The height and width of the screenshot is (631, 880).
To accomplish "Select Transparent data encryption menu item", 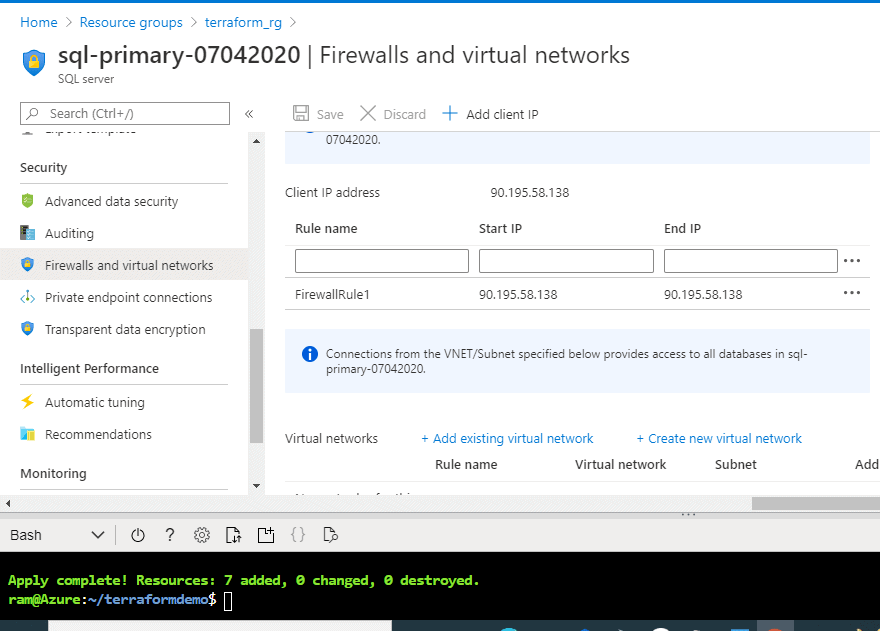I will click(125, 329).
